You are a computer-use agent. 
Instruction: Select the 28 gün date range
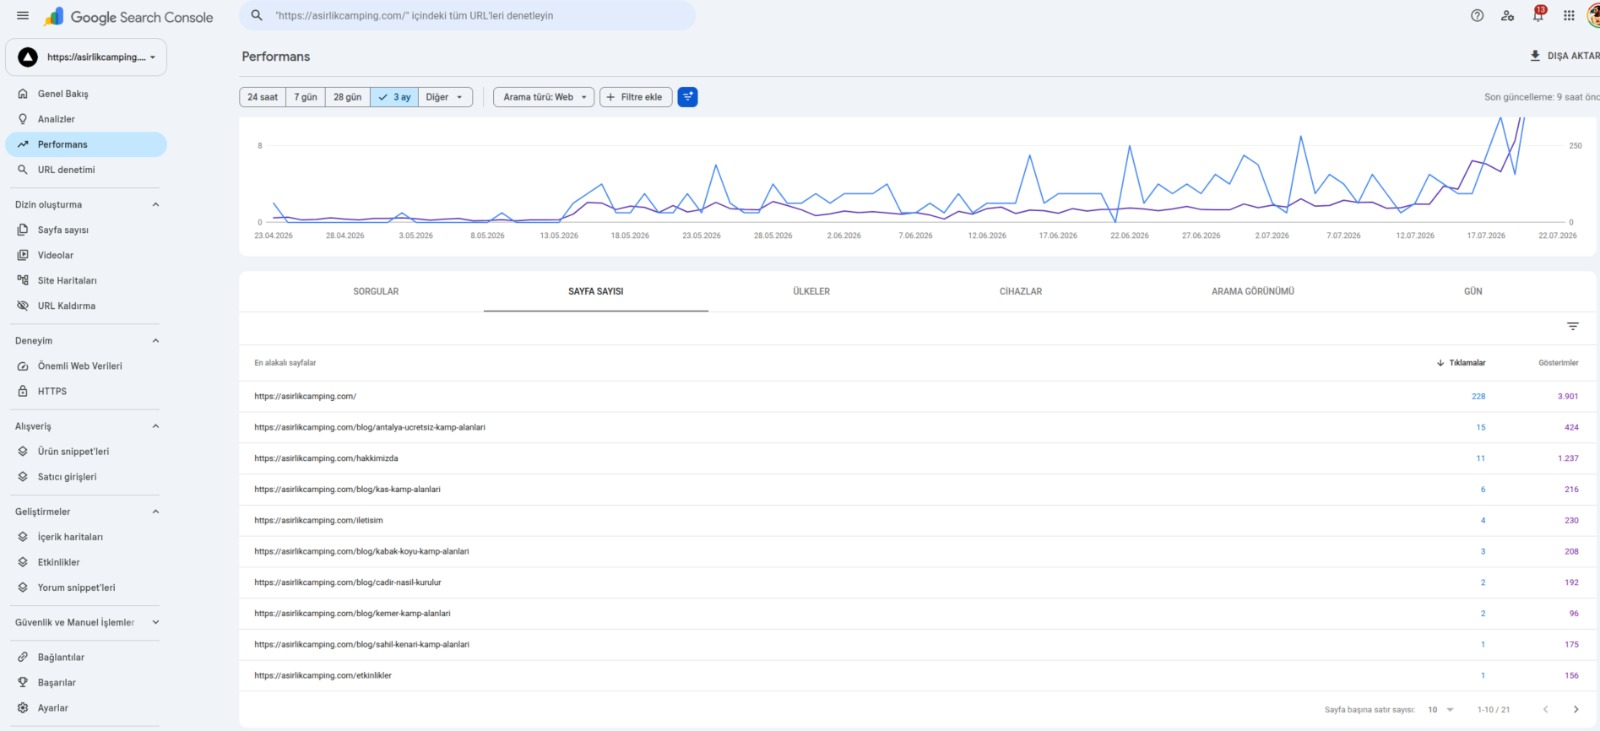[348, 97]
